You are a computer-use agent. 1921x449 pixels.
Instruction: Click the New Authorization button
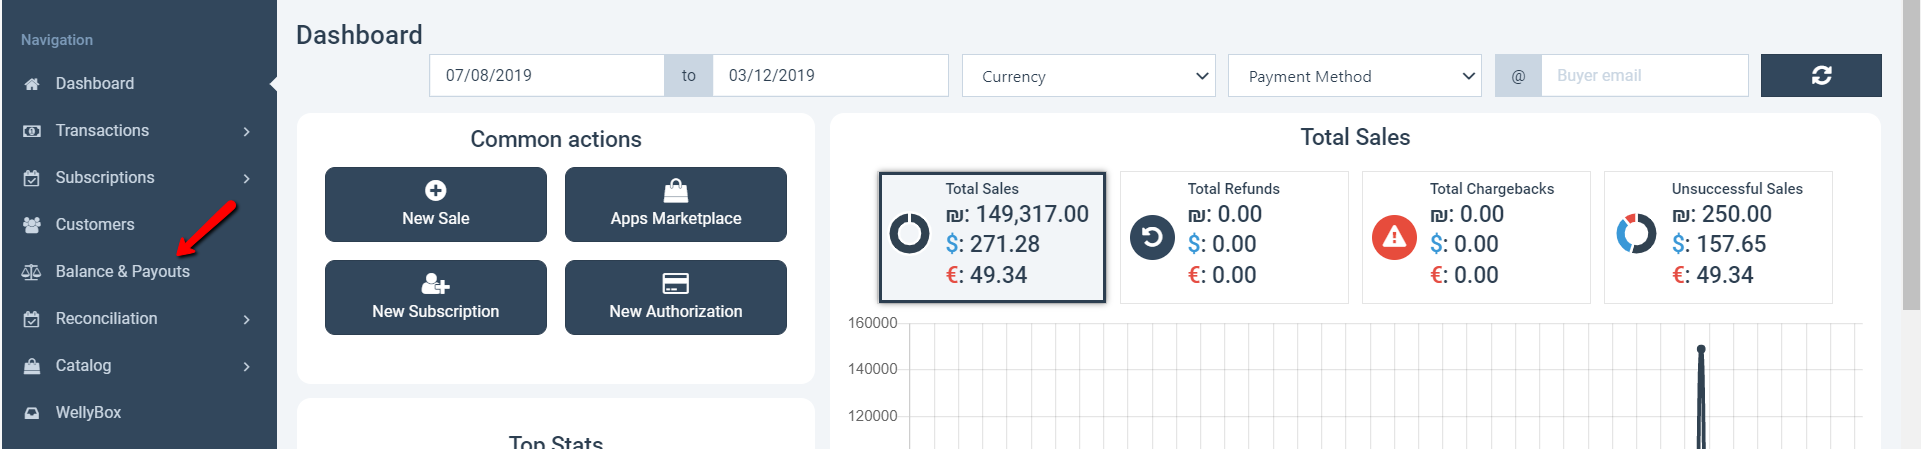point(676,297)
